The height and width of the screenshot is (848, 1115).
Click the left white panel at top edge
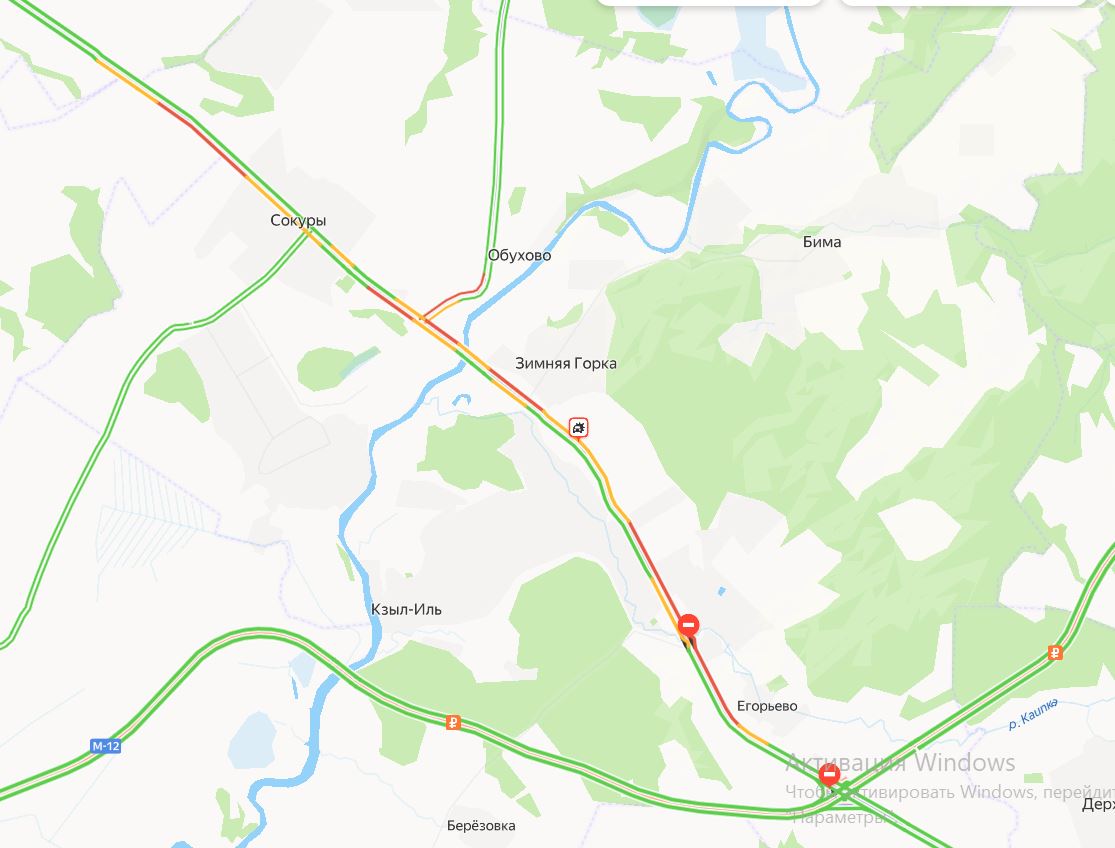click(709, 3)
